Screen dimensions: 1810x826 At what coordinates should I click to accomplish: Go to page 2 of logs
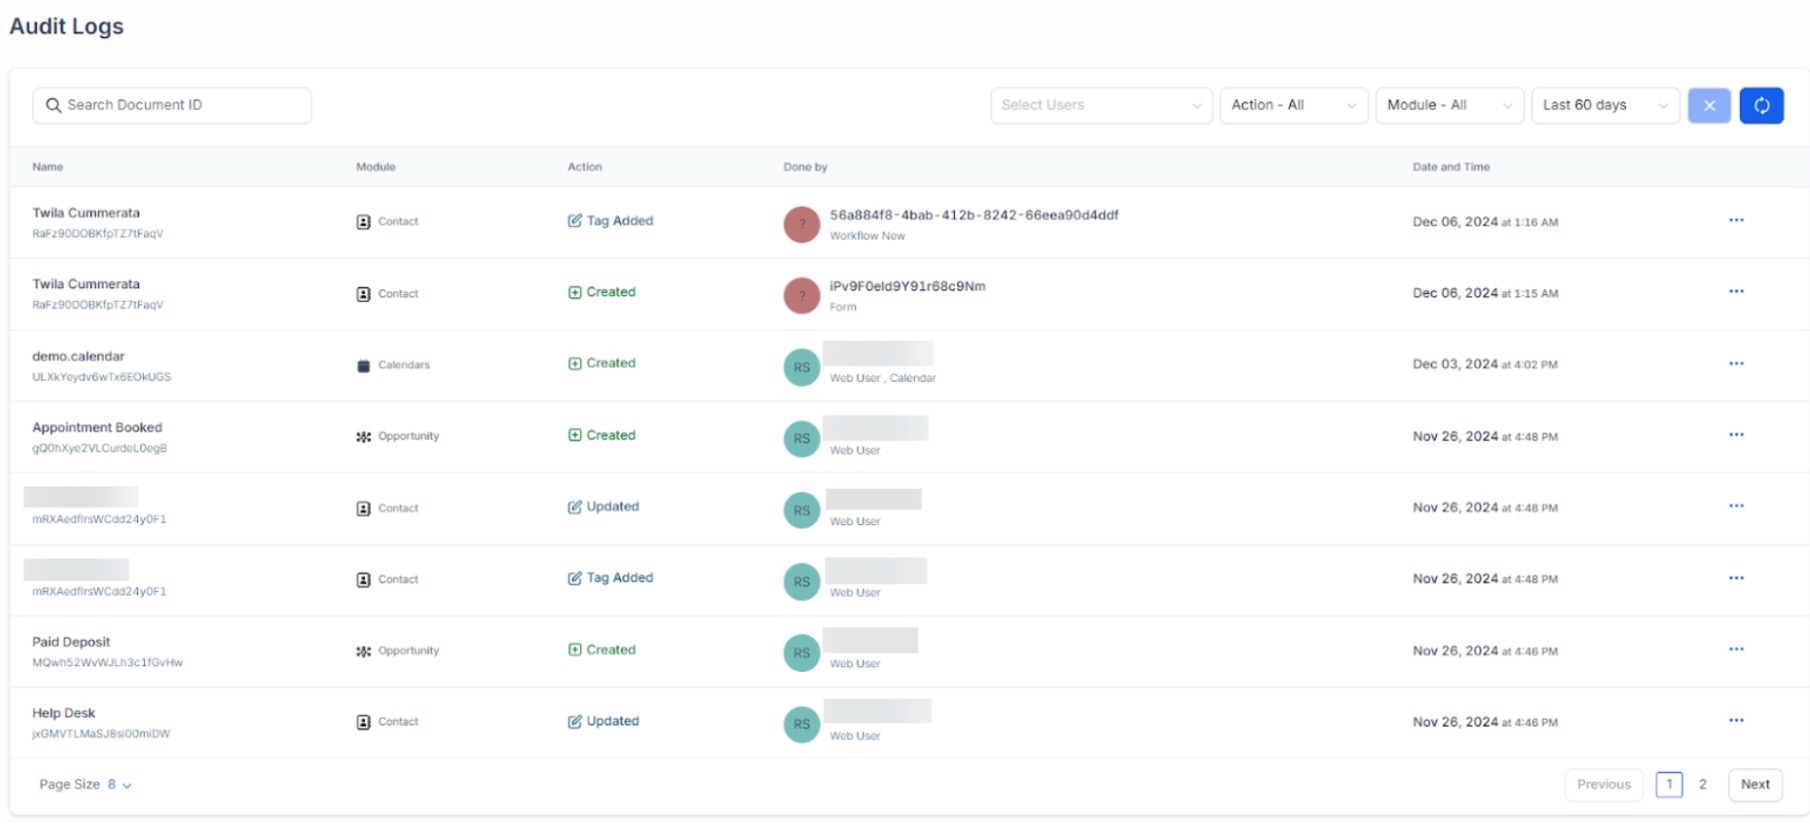1702,785
